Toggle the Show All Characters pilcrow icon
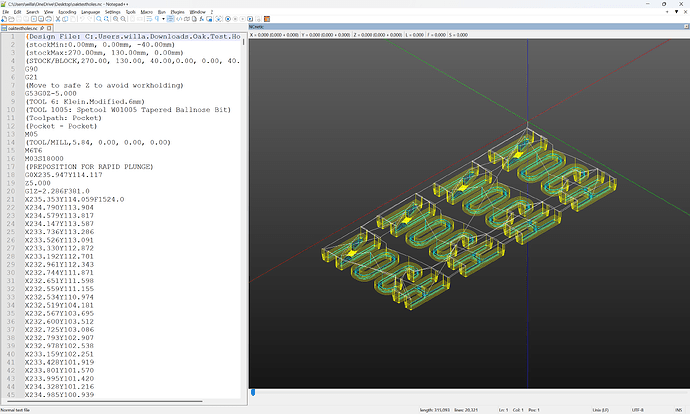The width and height of the screenshot is (690, 414). pos(157,19)
